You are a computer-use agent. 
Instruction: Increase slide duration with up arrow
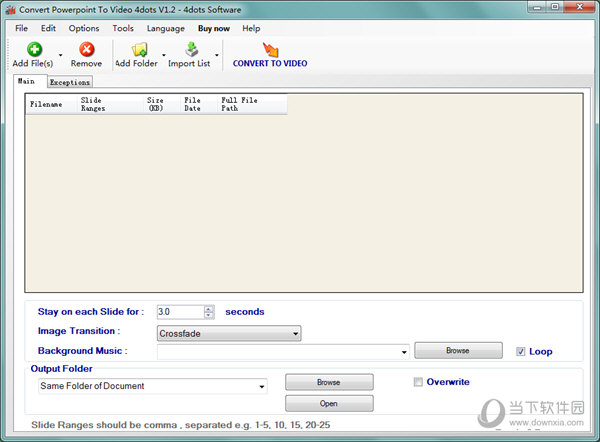209,309
